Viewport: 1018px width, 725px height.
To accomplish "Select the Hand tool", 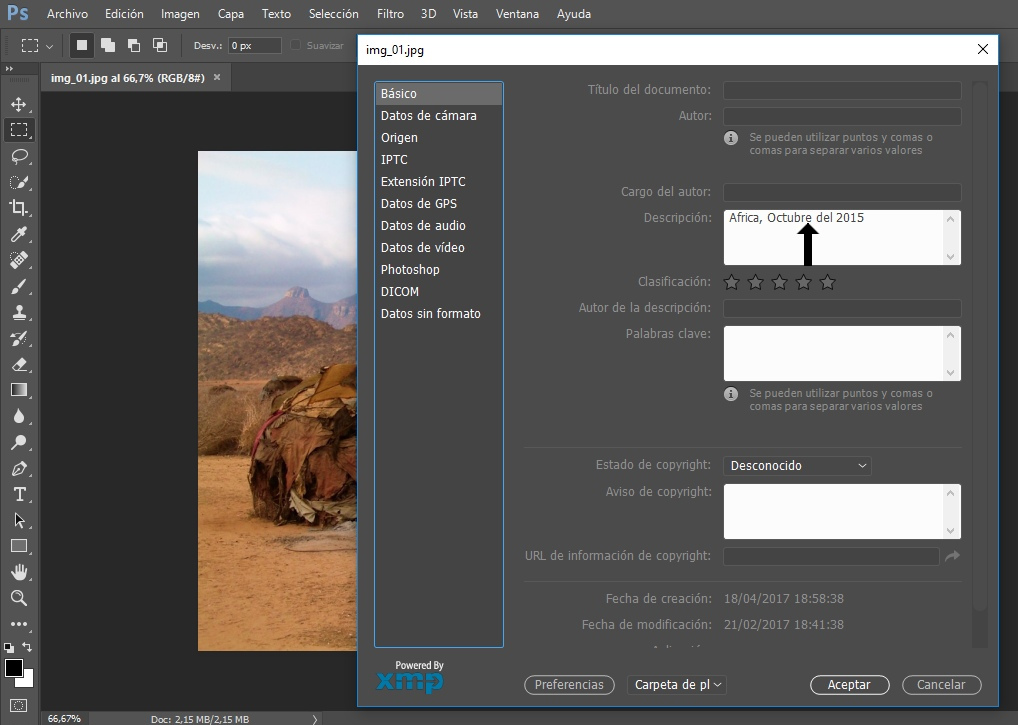I will (19, 572).
